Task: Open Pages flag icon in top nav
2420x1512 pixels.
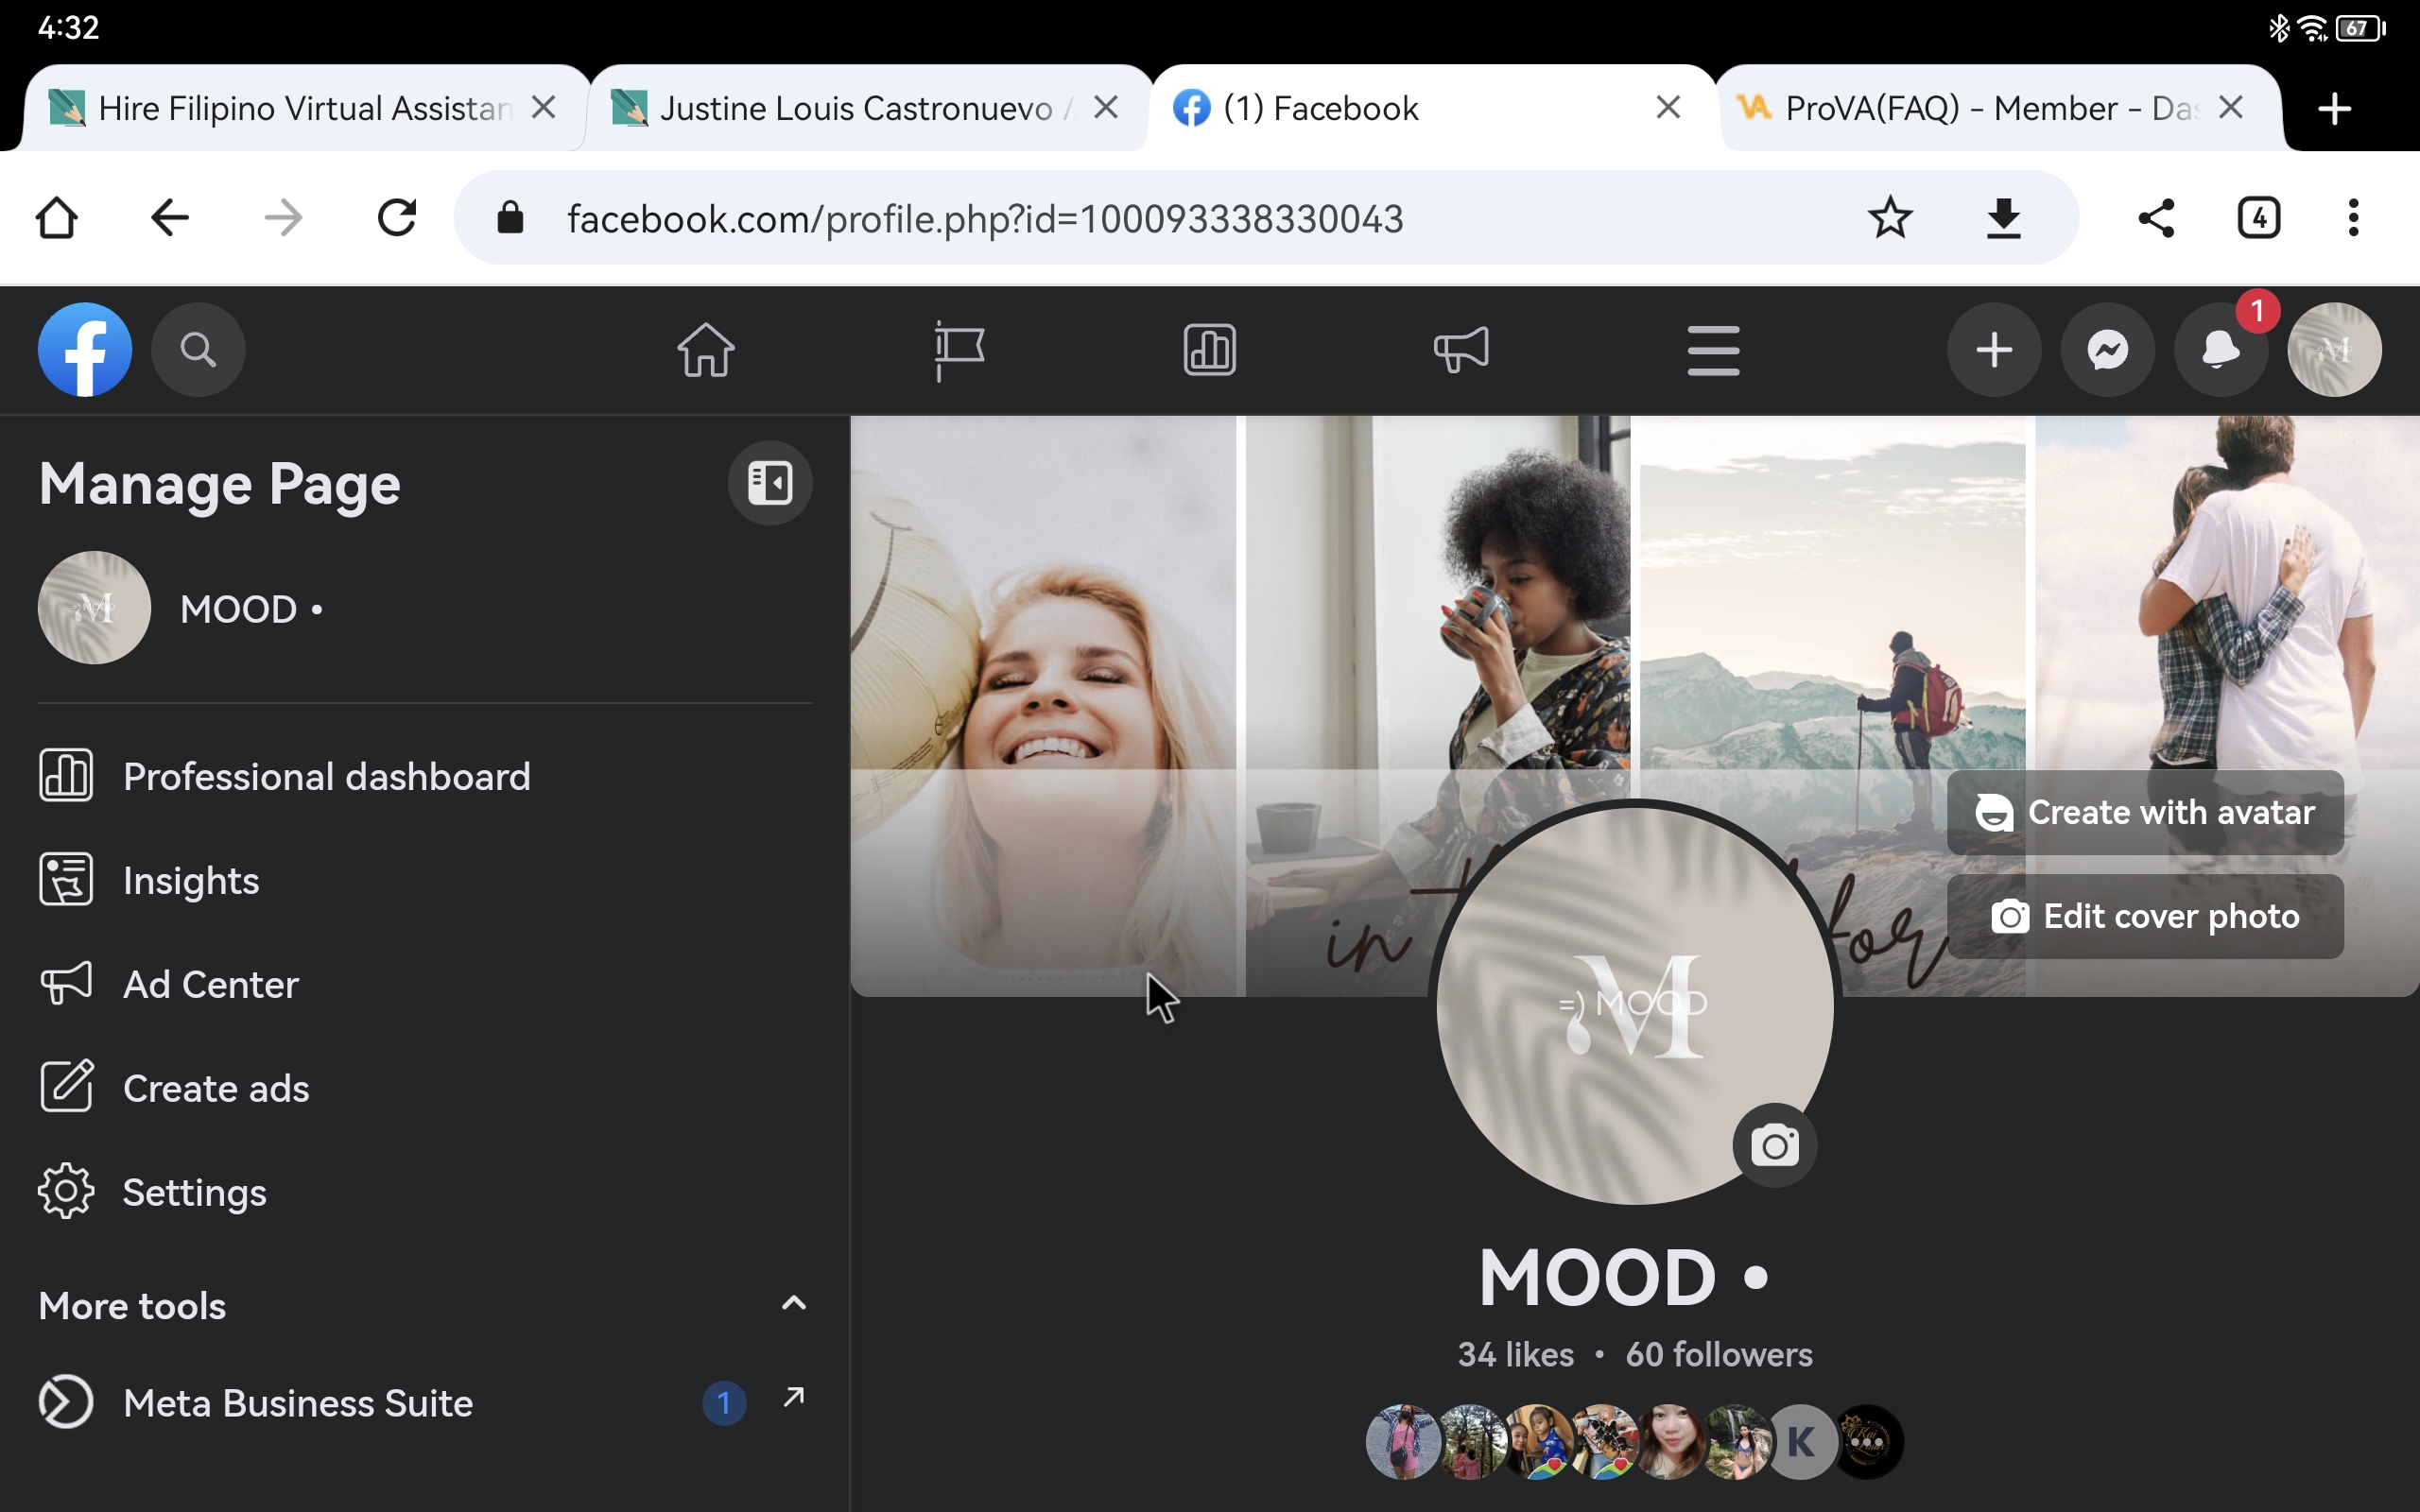Action: point(959,350)
